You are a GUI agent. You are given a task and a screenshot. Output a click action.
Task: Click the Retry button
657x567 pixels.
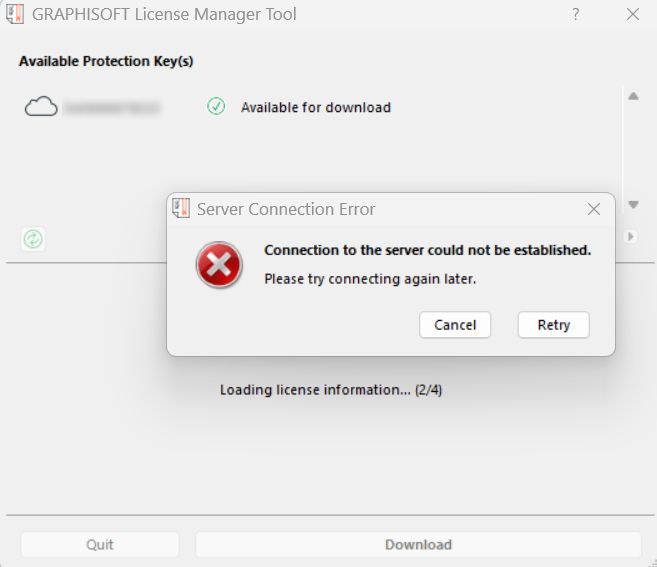(554, 325)
